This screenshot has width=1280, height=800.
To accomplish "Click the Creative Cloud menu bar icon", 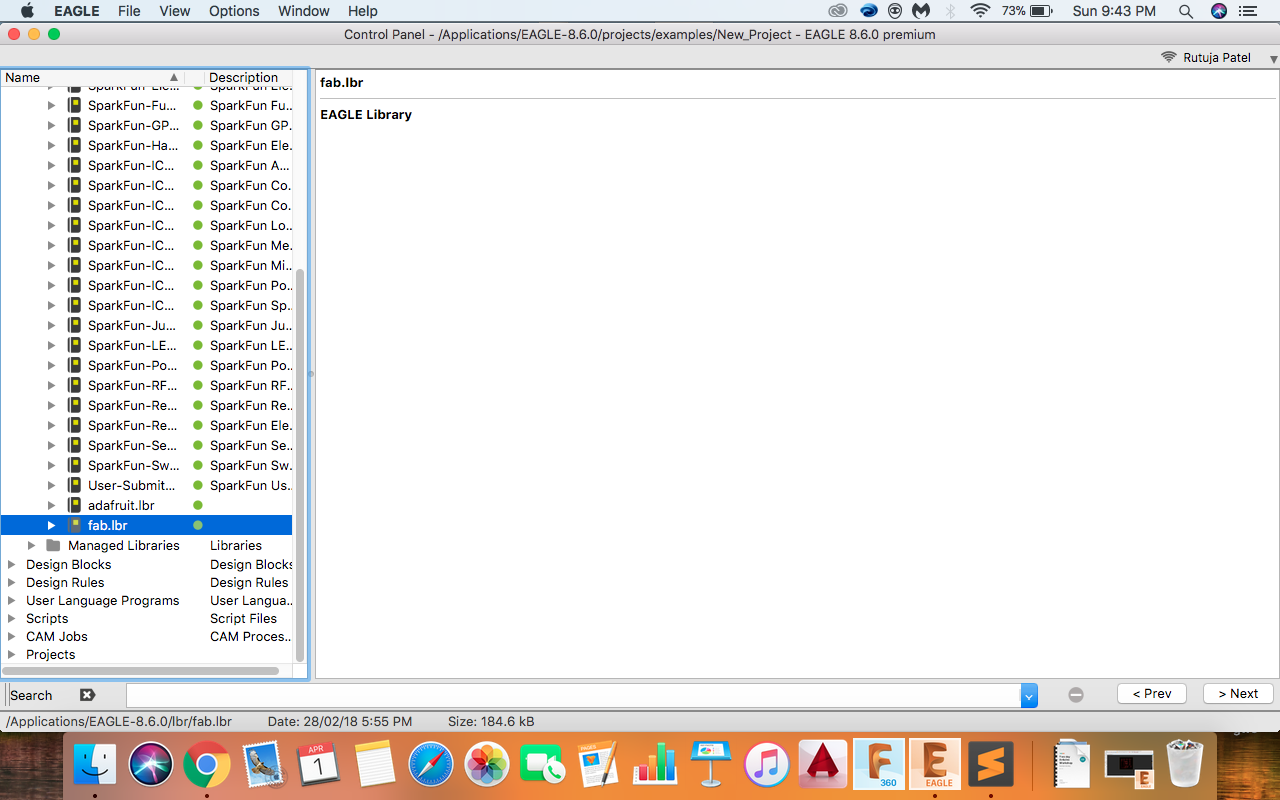I will (x=839, y=11).
